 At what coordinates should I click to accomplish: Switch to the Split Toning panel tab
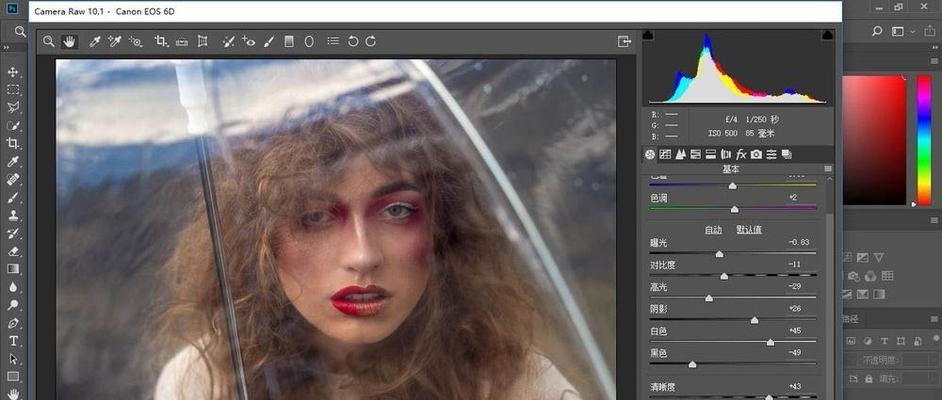[711, 154]
